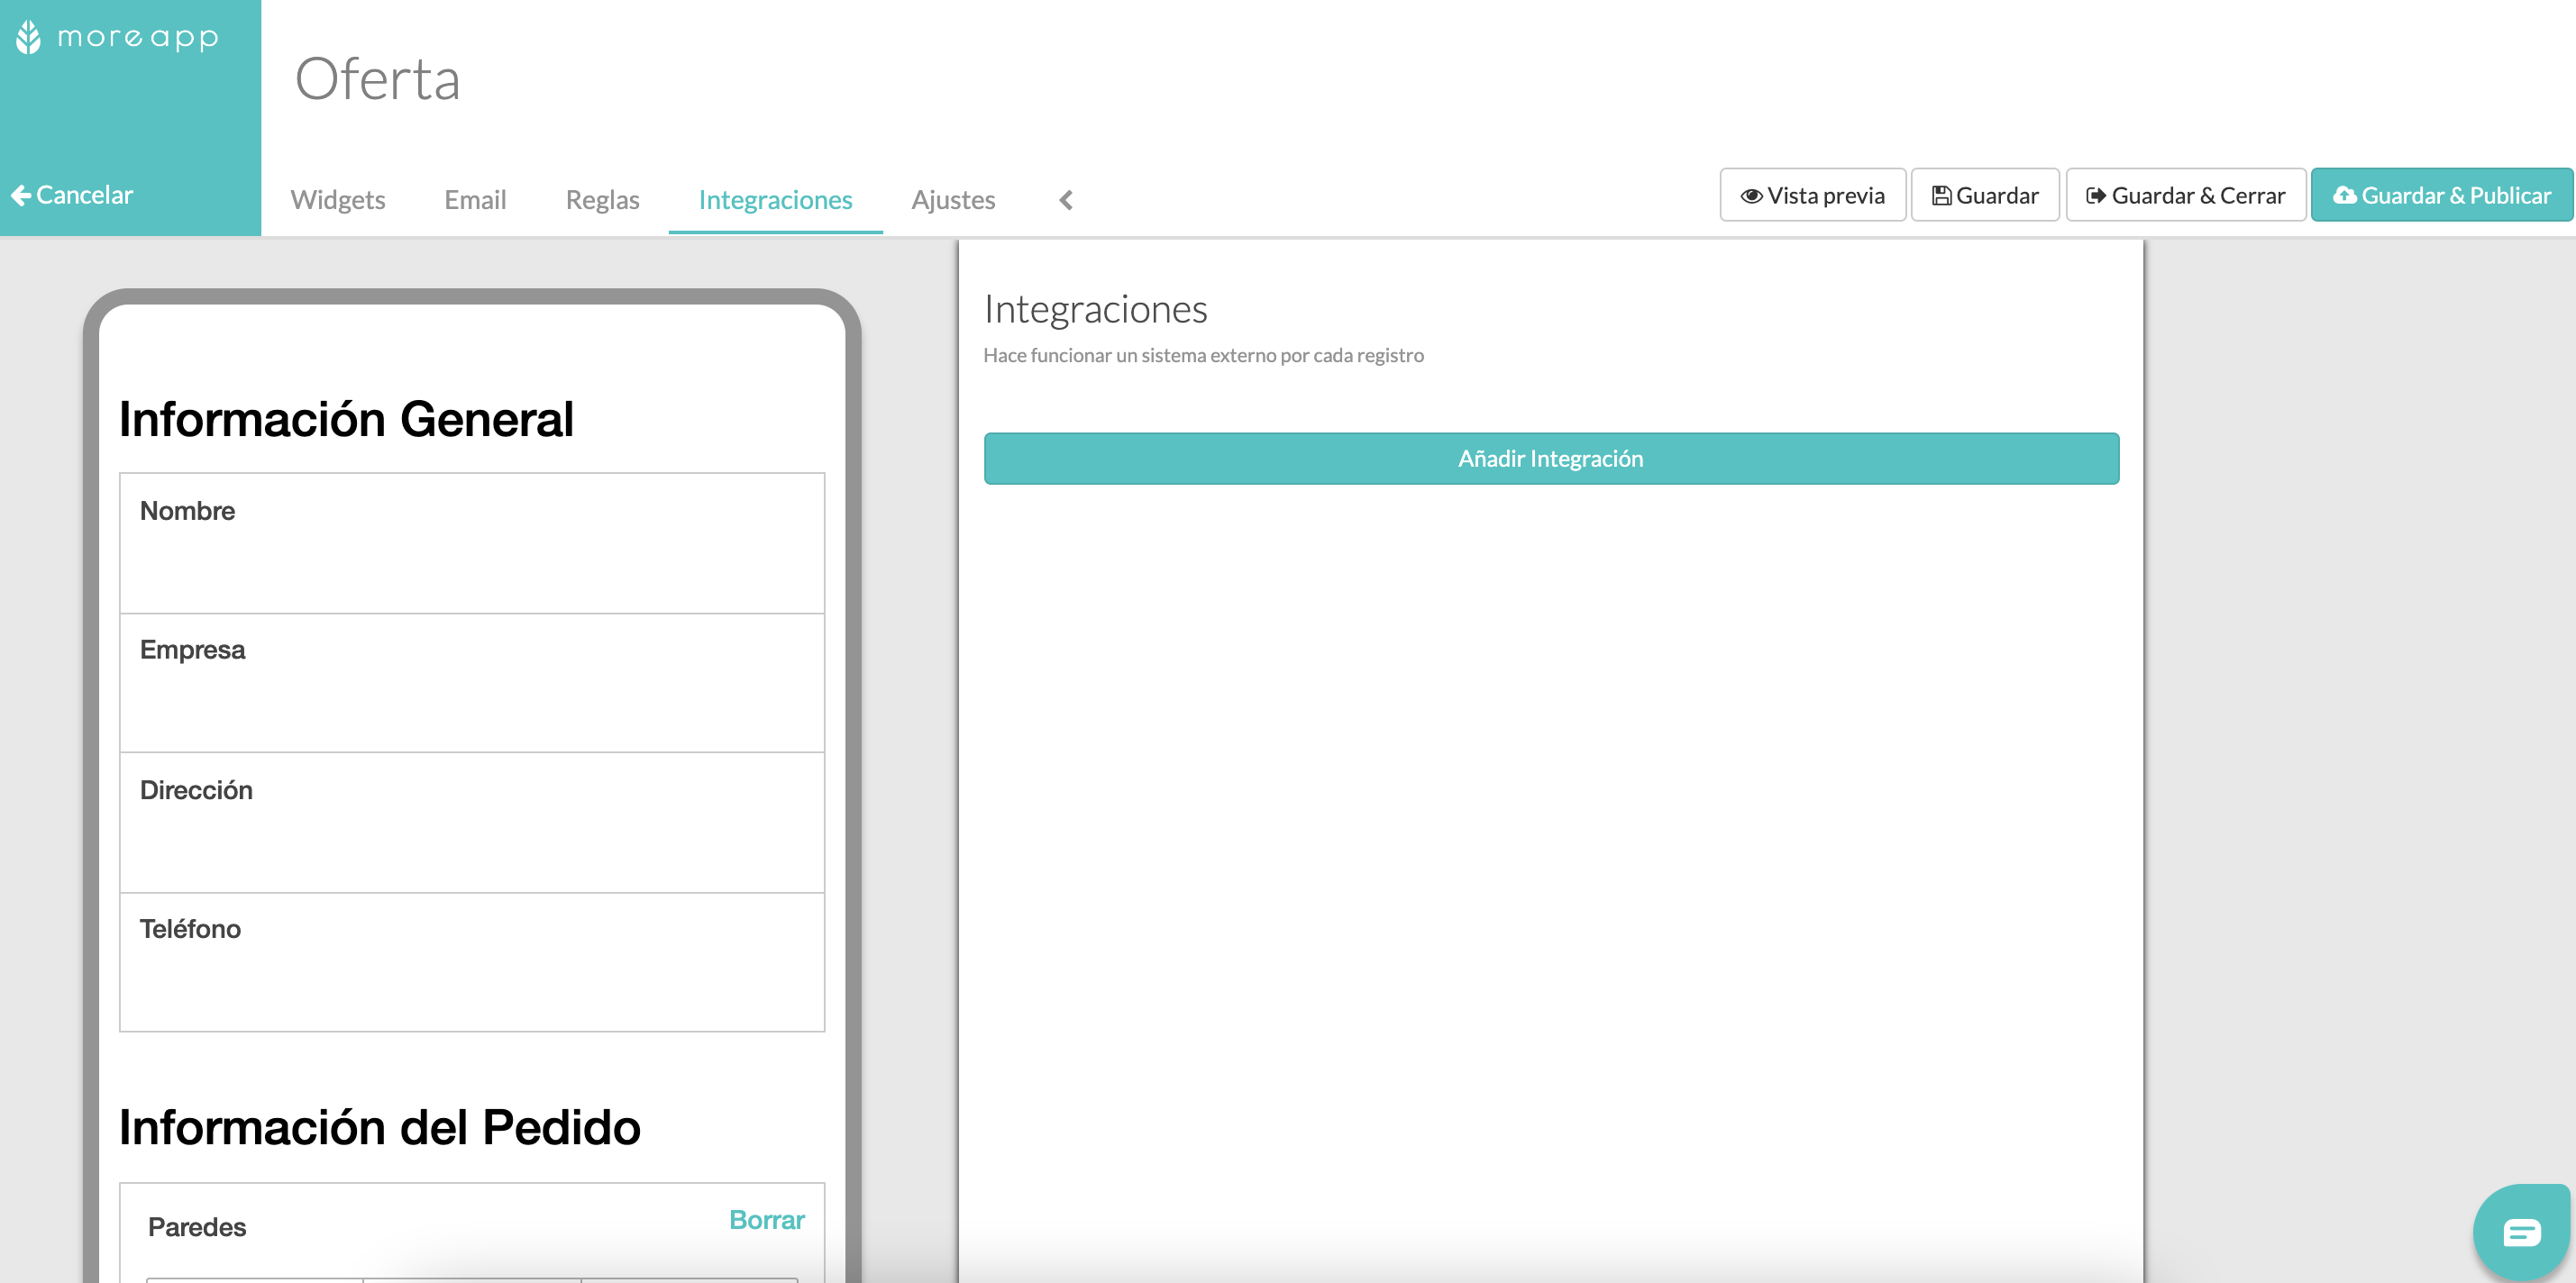Click the 'Hace funcionar un sistema externo' description
This screenshot has height=1283, width=2576.
[1203, 355]
